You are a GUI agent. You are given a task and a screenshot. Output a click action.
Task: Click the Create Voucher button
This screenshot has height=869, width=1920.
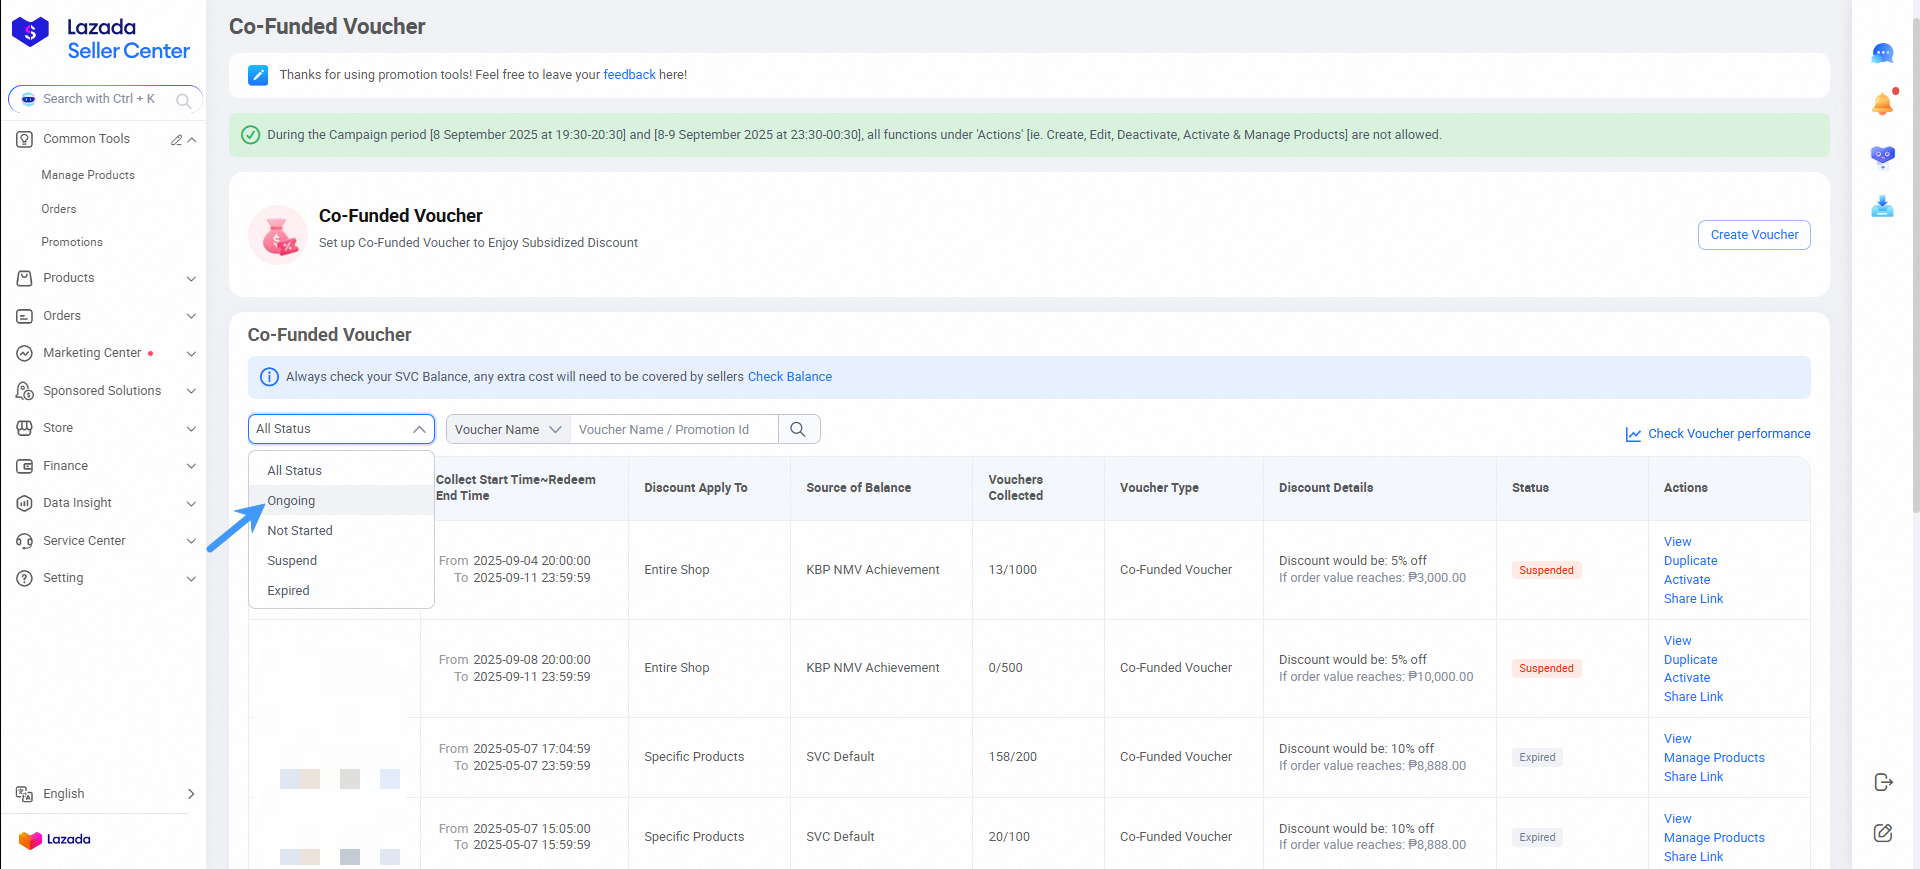tap(1753, 235)
